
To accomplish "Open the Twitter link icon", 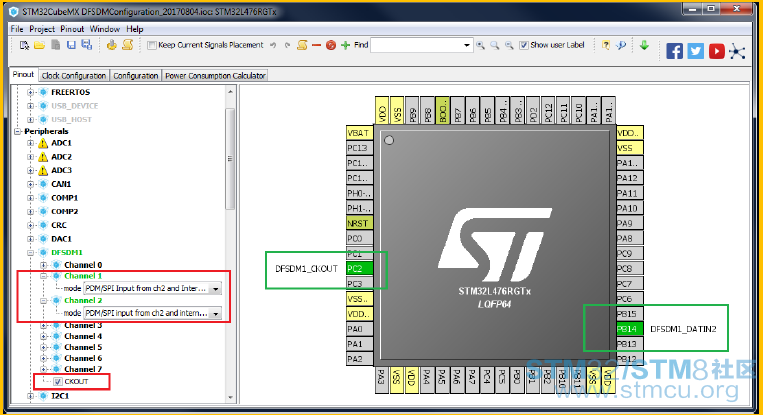I will click(x=695, y=51).
